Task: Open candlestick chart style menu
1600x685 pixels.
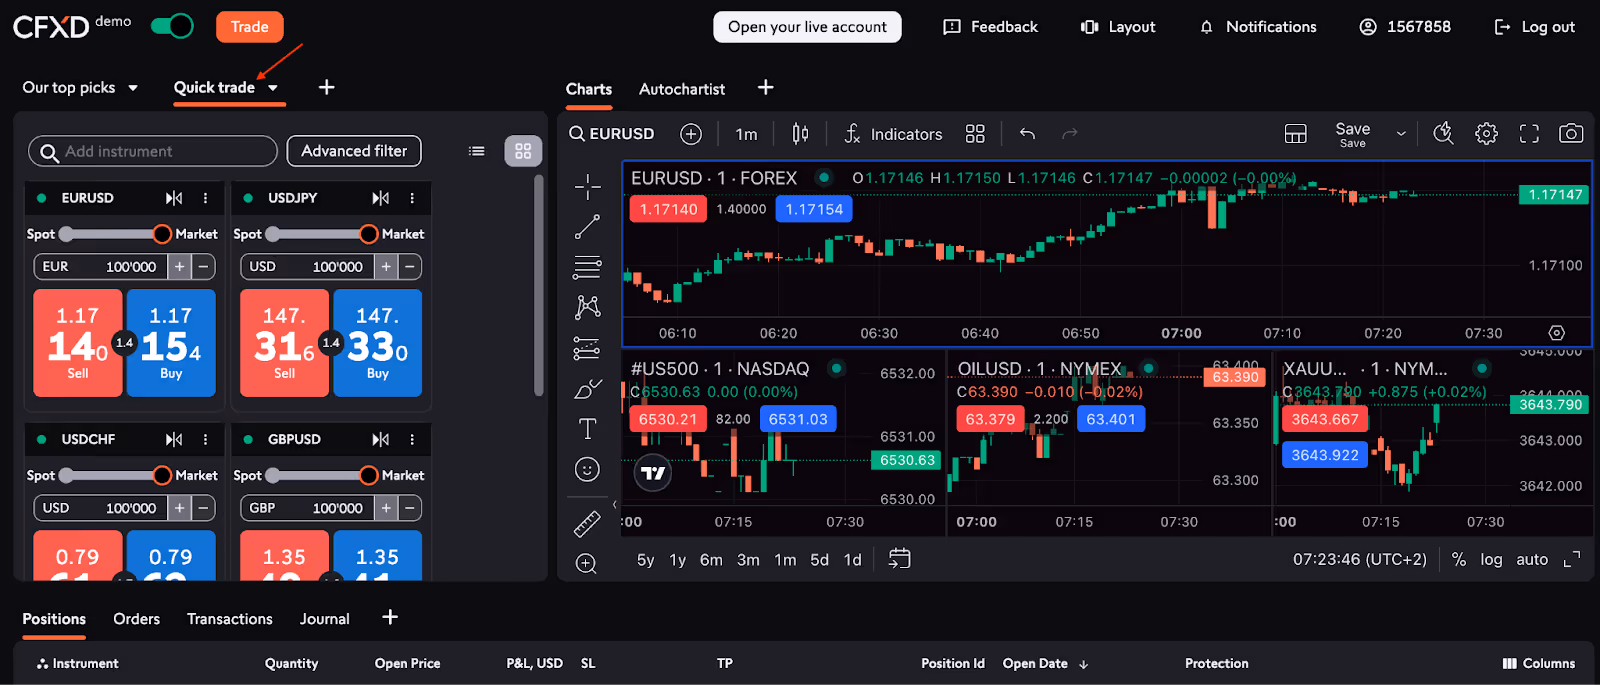Action: [x=800, y=134]
